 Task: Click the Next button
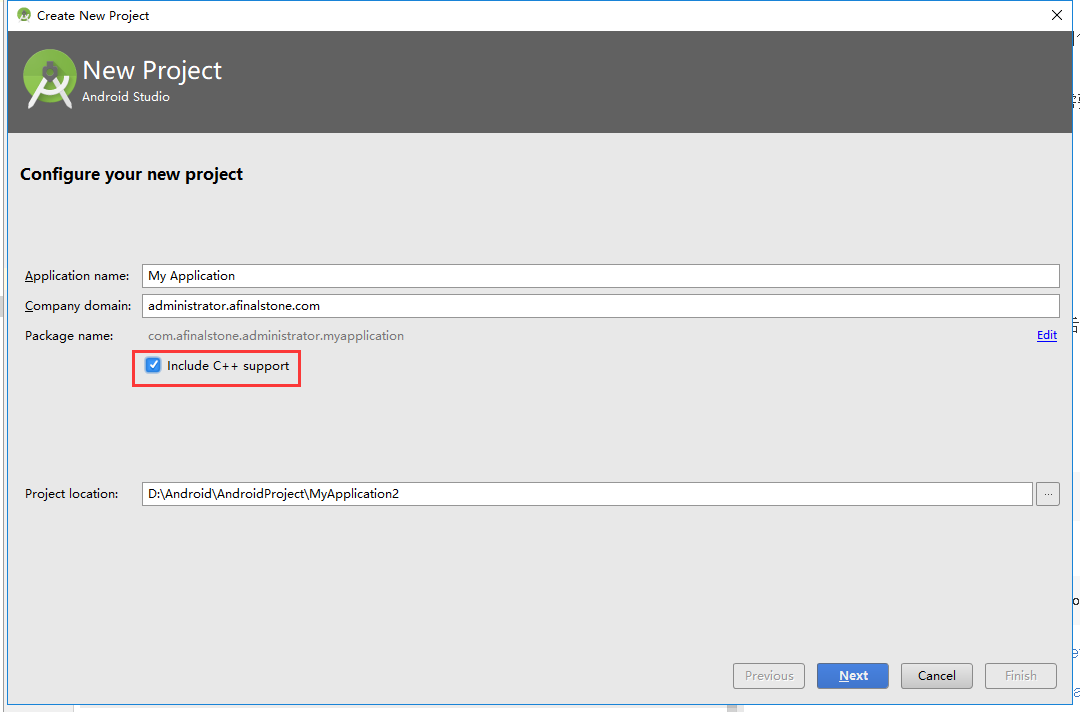point(853,676)
